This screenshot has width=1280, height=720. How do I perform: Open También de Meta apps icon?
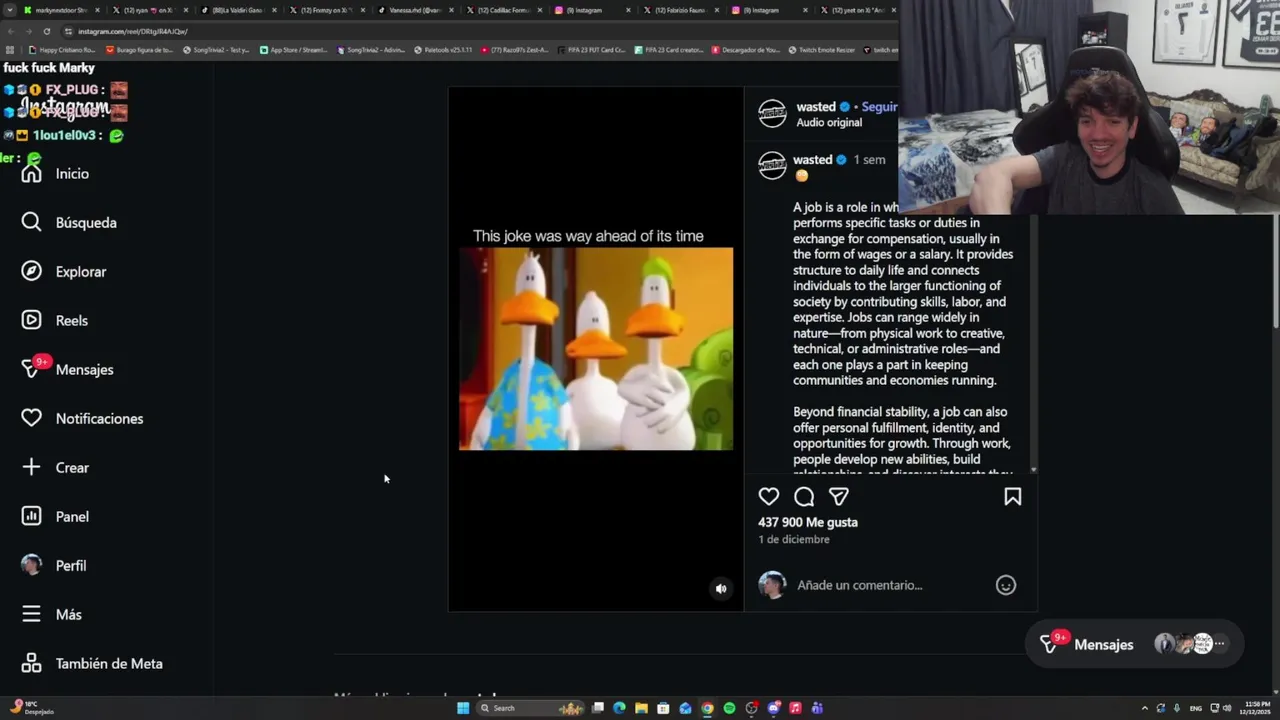32,663
